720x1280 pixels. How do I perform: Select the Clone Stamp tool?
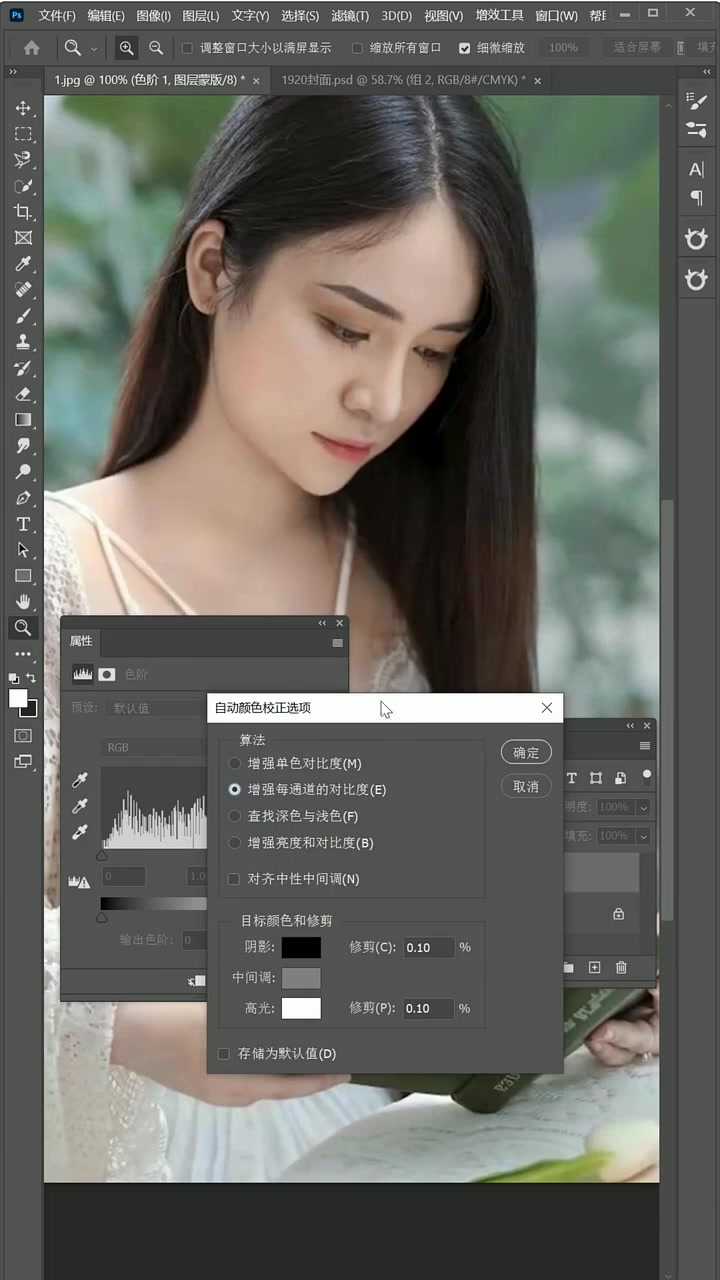coord(23,342)
